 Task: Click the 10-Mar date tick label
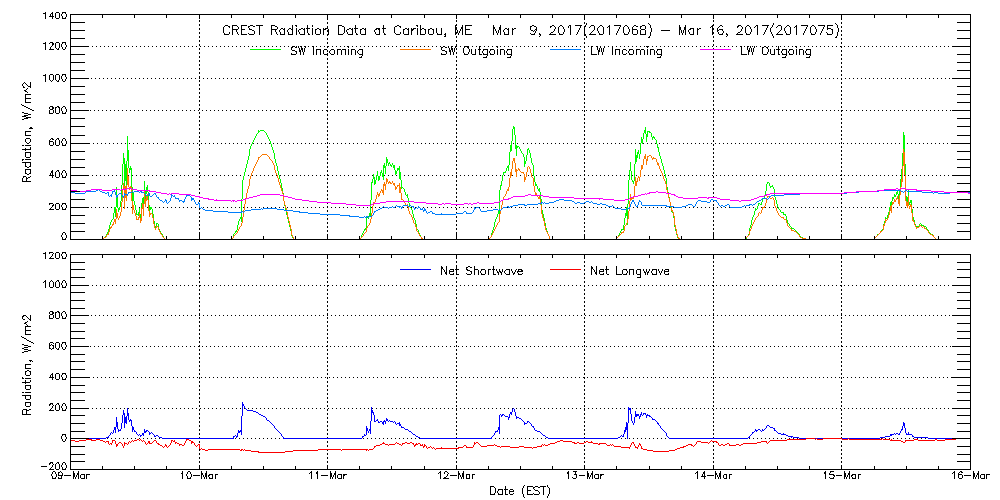pyautogui.click(x=199, y=478)
